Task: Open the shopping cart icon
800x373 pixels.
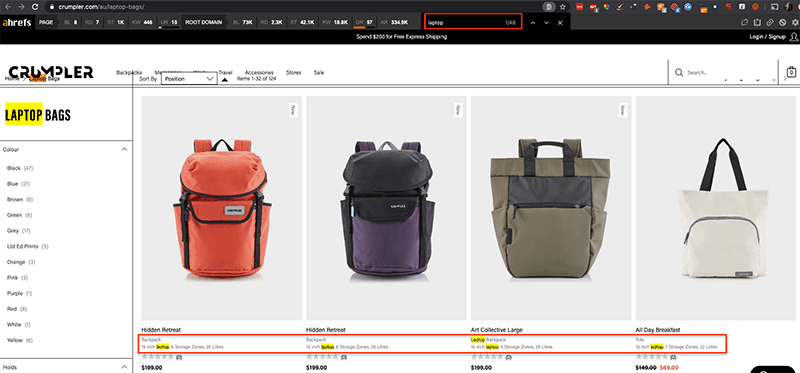Action: point(791,72)
